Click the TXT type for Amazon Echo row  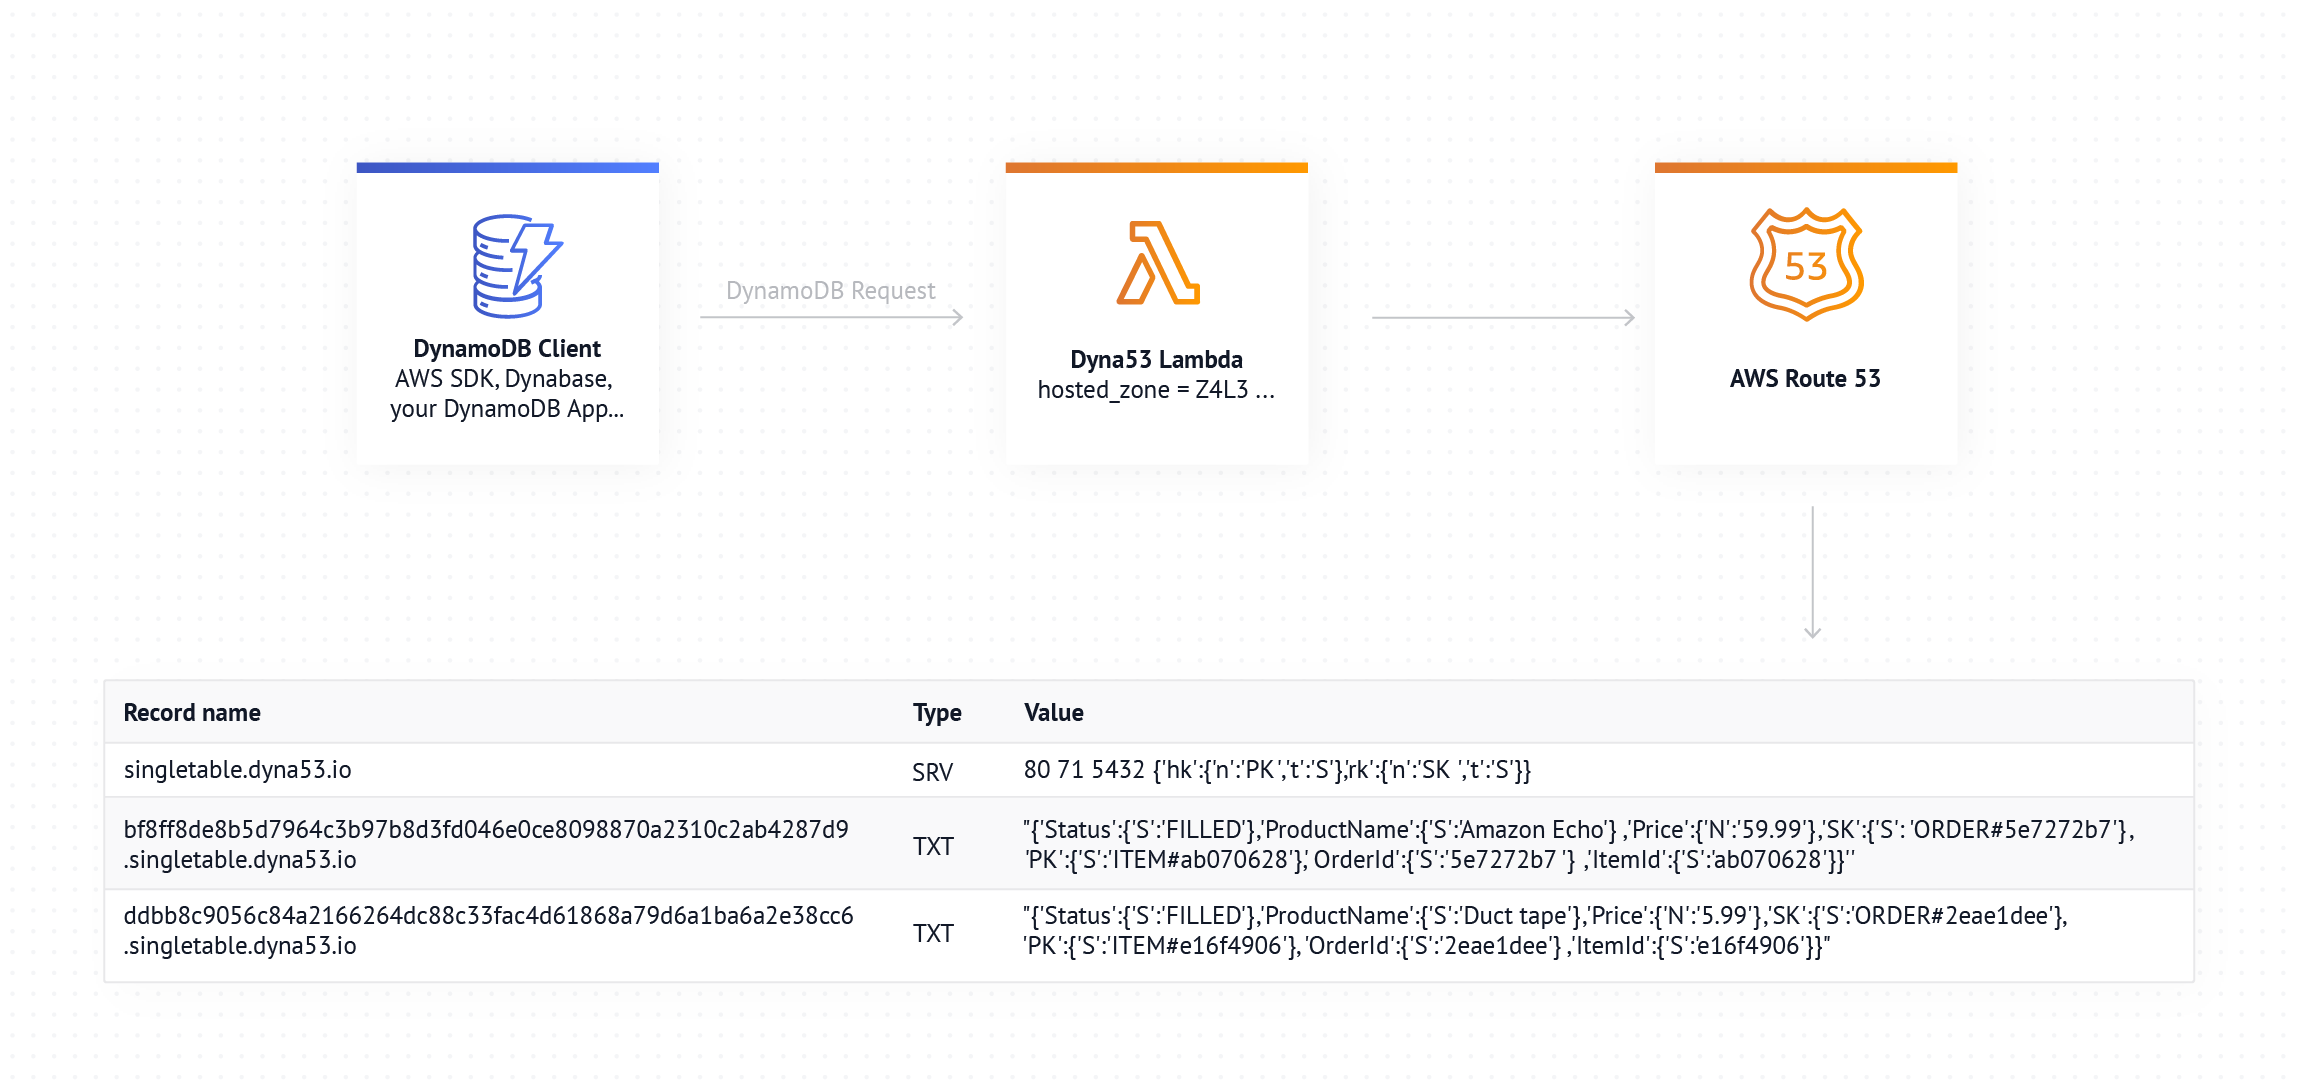pos(932,847)
